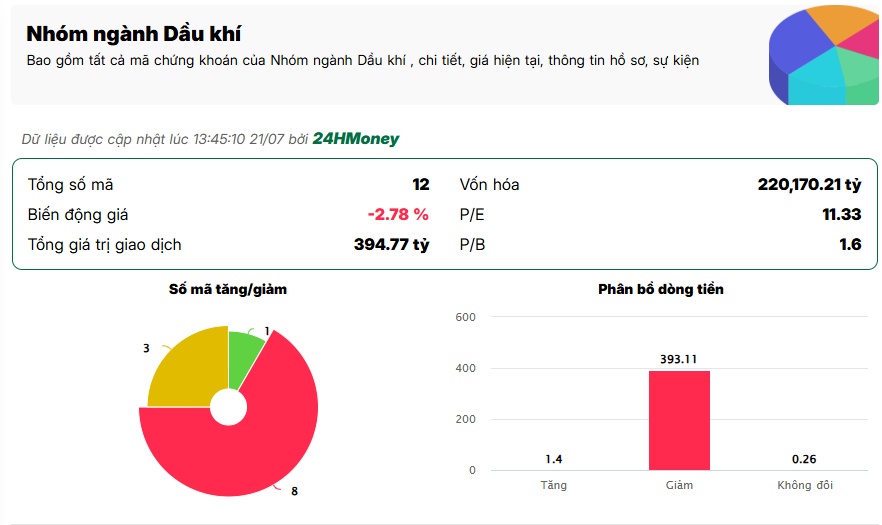Click the Vốn hóa value 220,170.21 tỷ
Image resolution: width=882 pixels, height=525 pixels.
point(809,185)
